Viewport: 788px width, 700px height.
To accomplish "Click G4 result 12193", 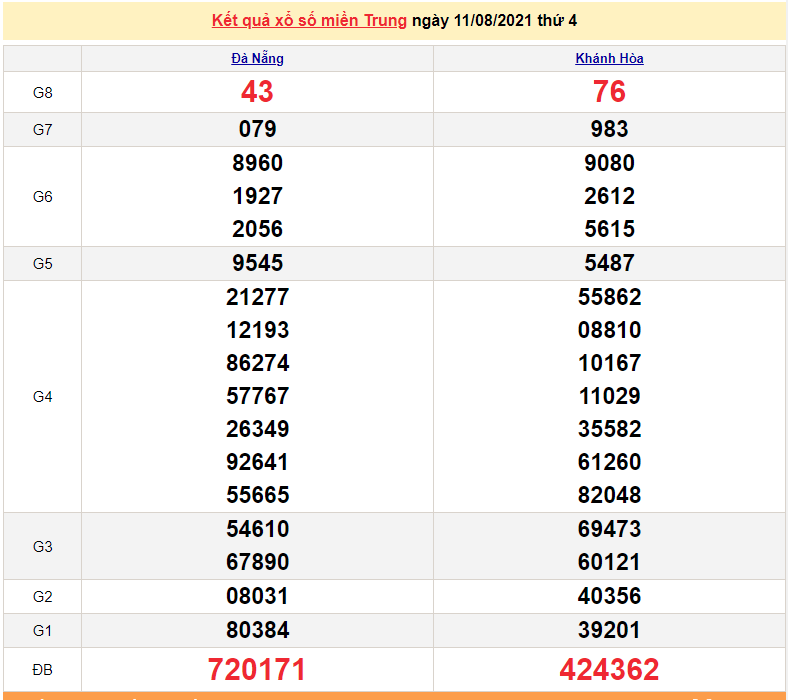I will coord(257,330).
